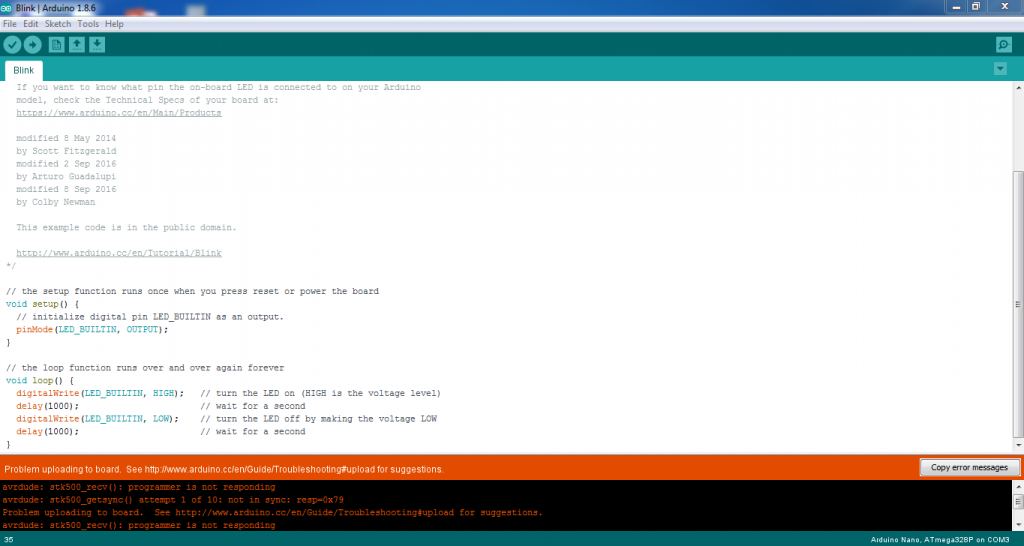This screenshot has width=1024, height=546.
Task: Click the 'If you want to know what pin' comment line
Action: [x=218, y=88]
